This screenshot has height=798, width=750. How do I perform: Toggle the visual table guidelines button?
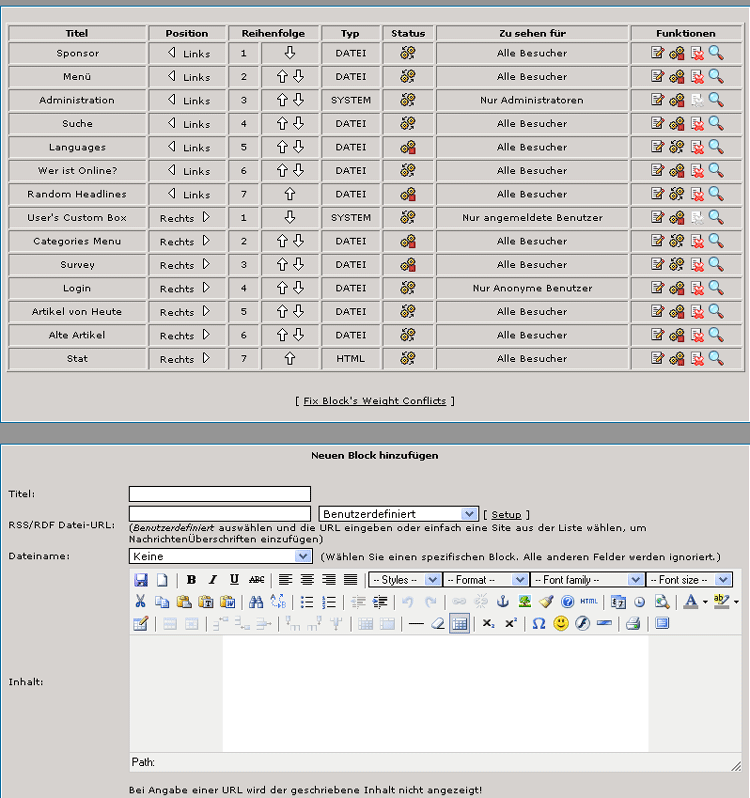459,623
